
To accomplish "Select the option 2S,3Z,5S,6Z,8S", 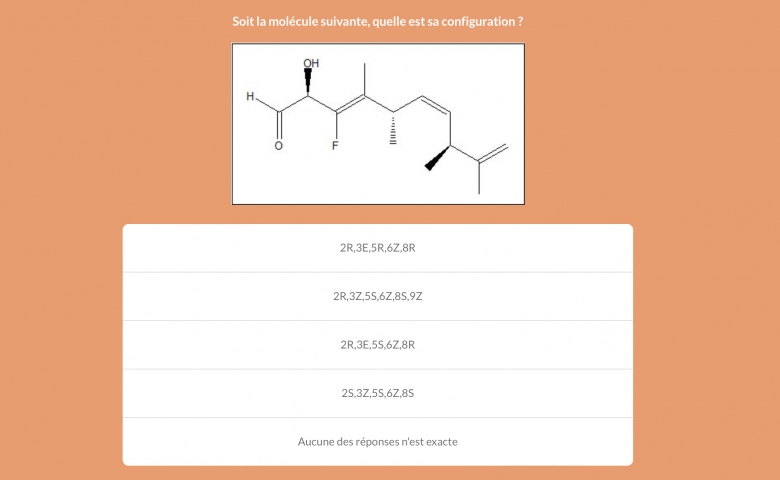I will [x=378, y=393].
